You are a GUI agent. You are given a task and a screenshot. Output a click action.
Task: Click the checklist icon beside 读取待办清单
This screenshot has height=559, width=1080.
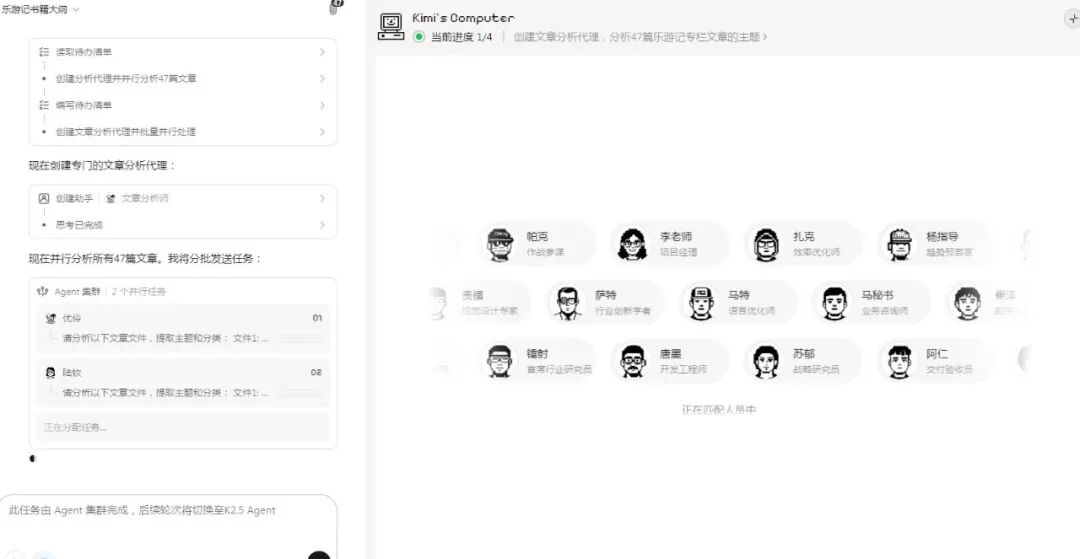44,52
